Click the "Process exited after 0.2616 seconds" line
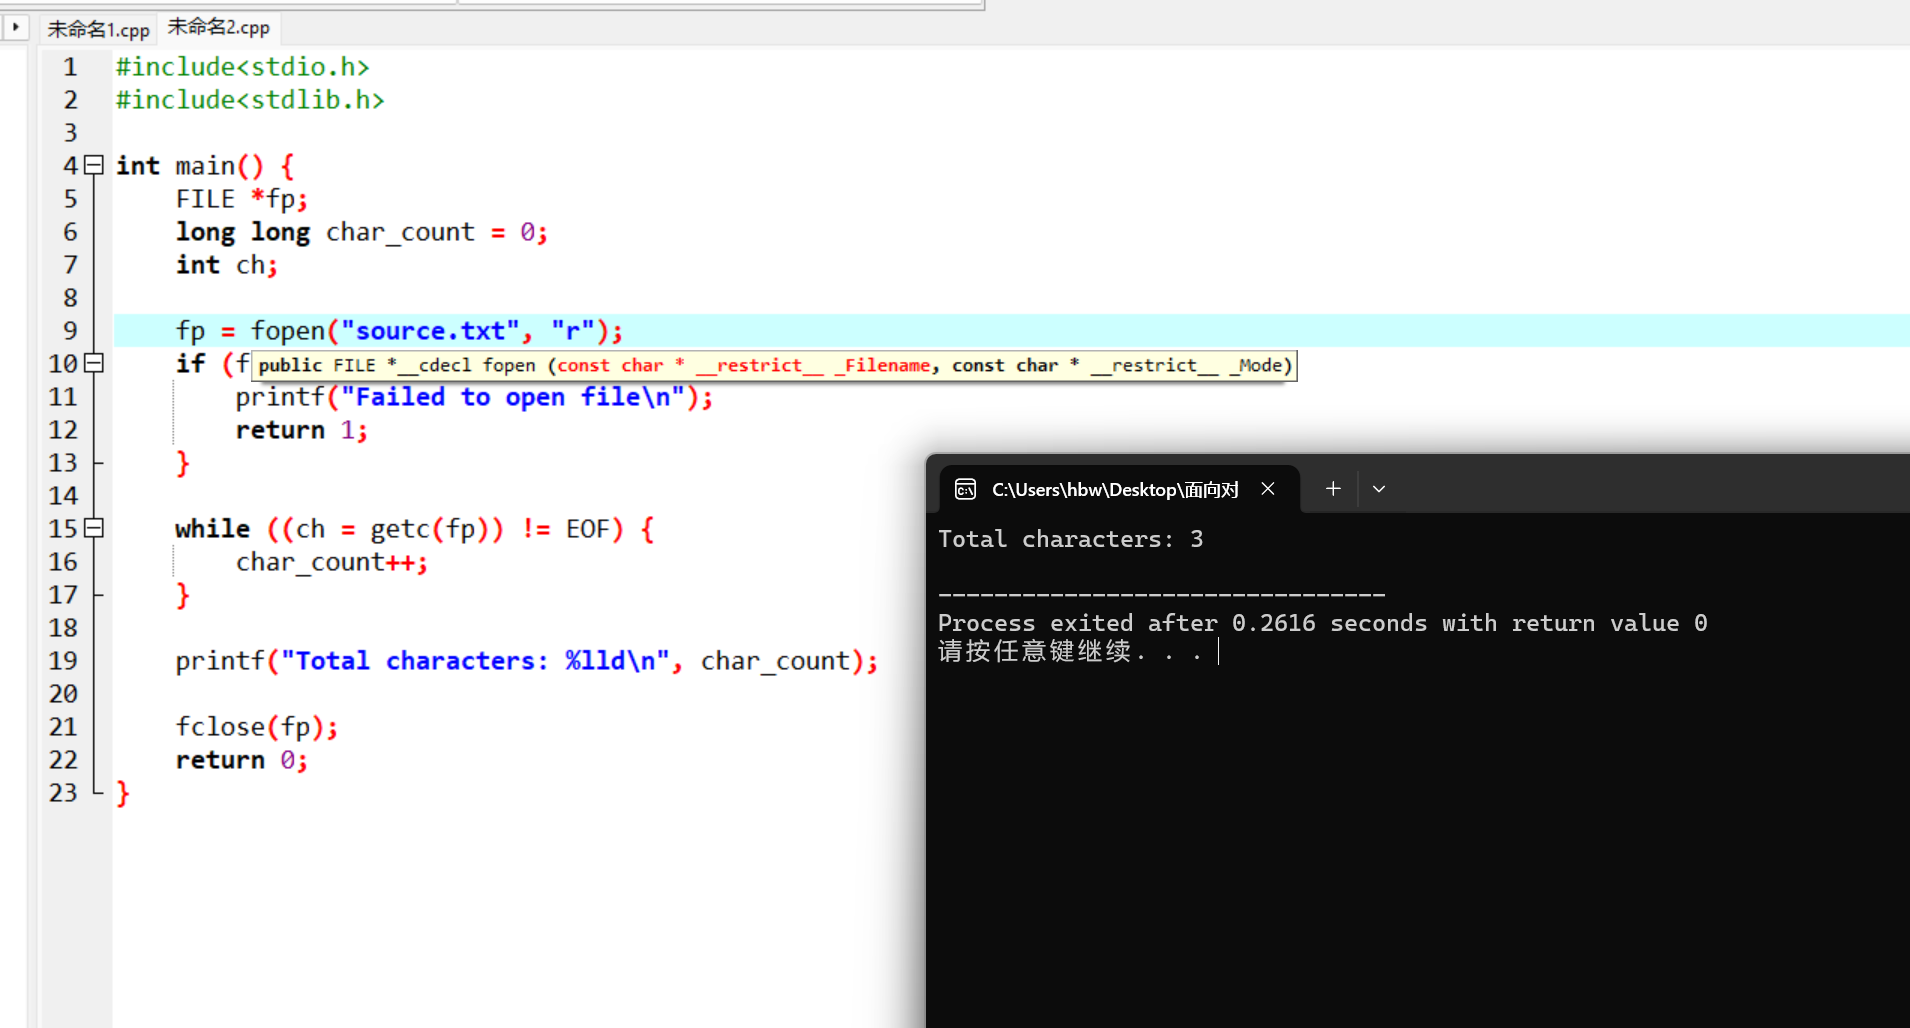 (1323, 623)
